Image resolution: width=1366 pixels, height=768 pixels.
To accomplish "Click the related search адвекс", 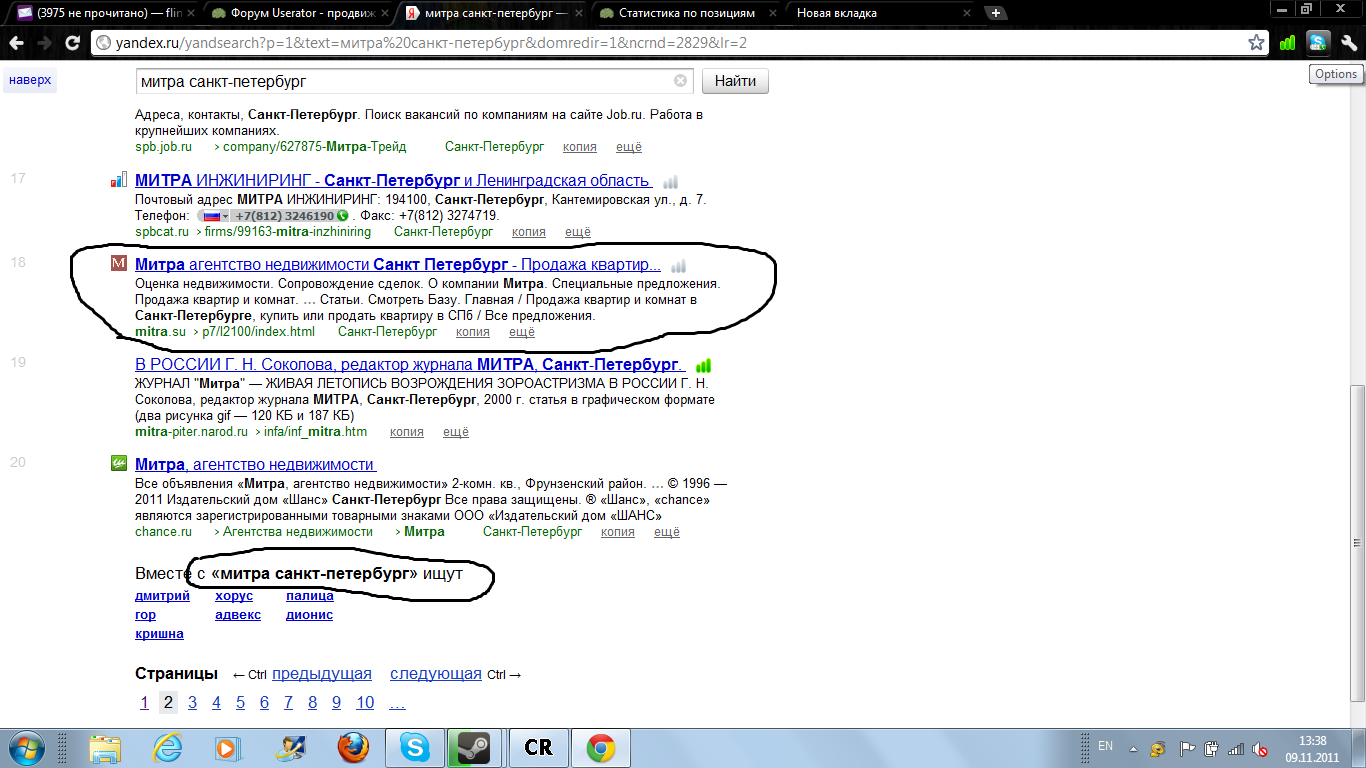I will (238, 615).
